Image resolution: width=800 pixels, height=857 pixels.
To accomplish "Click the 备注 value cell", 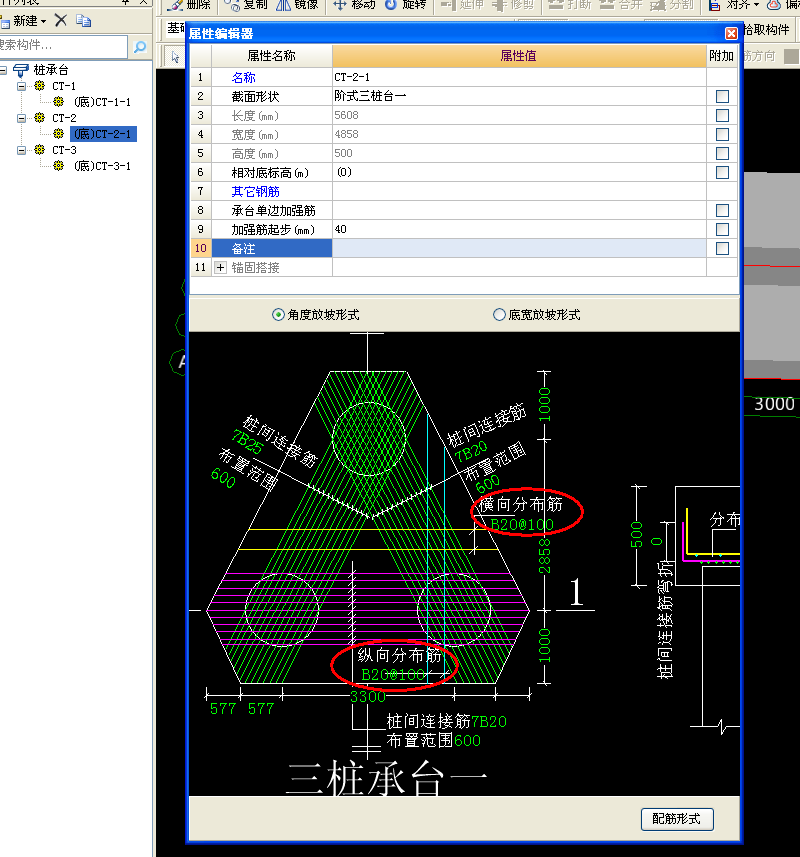I will [519, 249].
